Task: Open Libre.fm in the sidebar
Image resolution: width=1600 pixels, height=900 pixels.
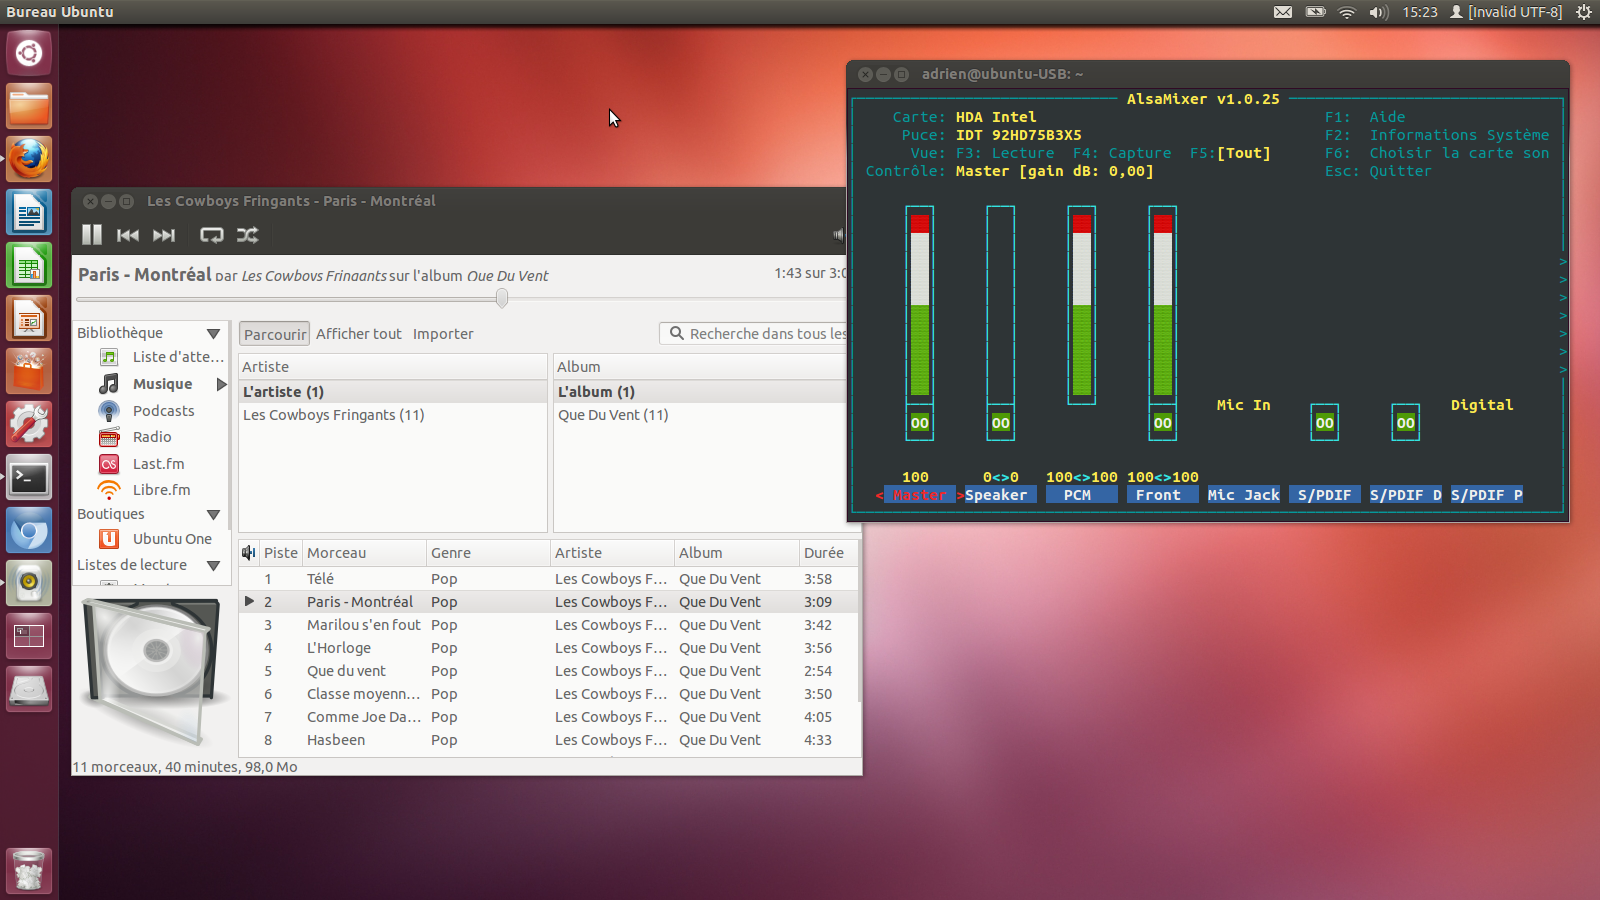Action: 161,490
